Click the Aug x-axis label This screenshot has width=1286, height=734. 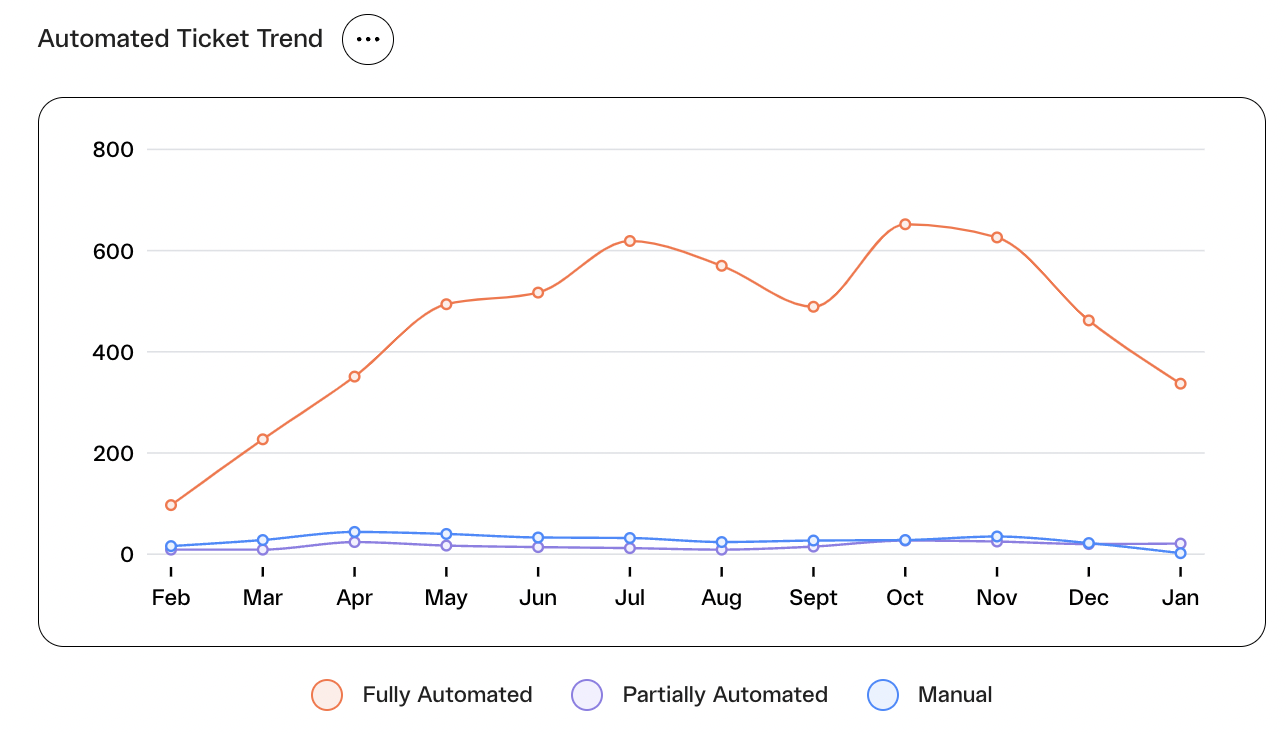[721, 598]
